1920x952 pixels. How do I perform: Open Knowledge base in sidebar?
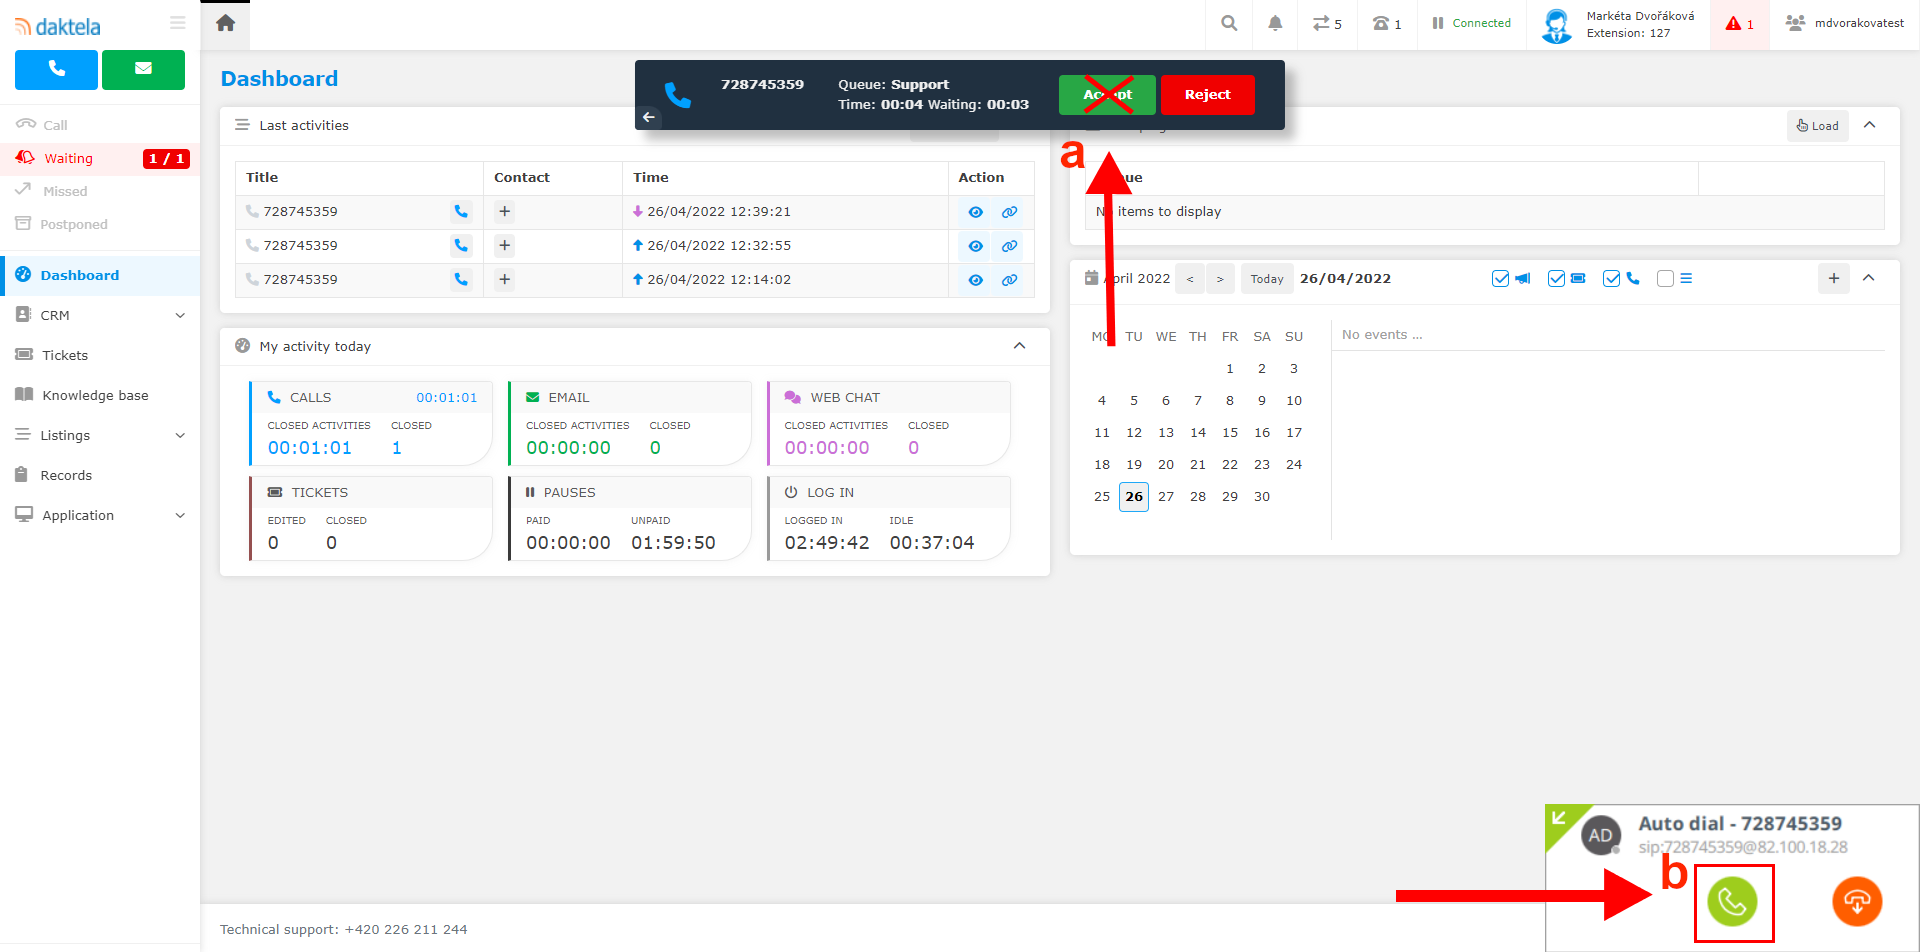95,395
